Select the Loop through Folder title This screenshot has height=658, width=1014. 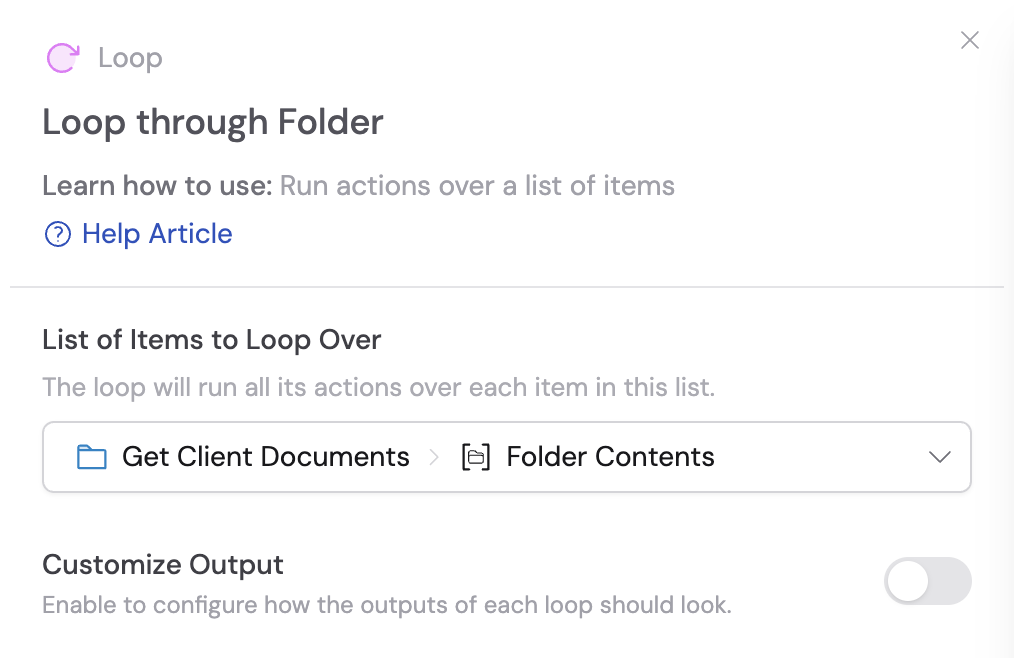pos(212,122)
